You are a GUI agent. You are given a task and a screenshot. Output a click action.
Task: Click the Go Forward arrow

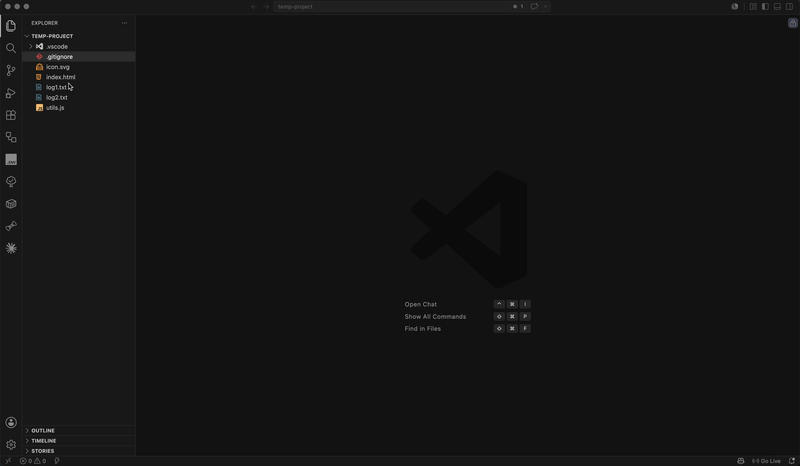point(266,7)
